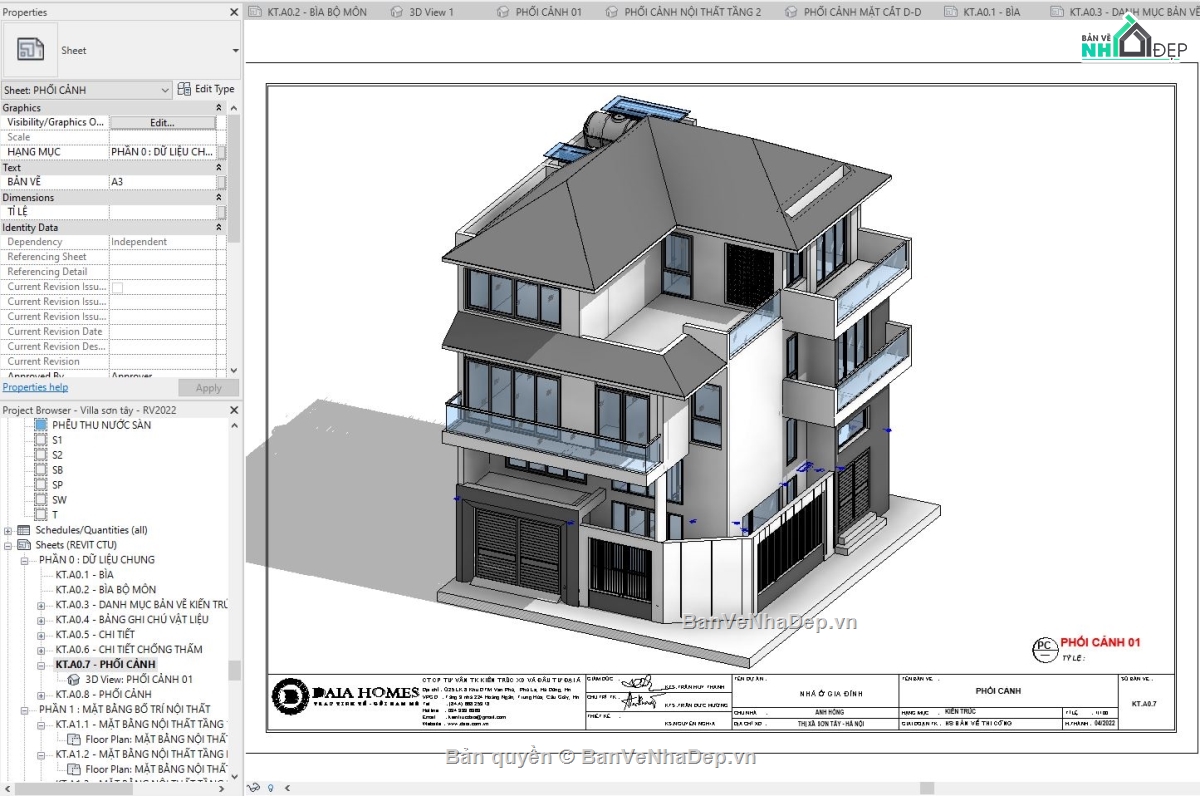Screen dimensions: 1200x796
Task: Expand KT.A0.3 - DANH MỤC BẢN VẼ sheet
Action: click(41, 605)
